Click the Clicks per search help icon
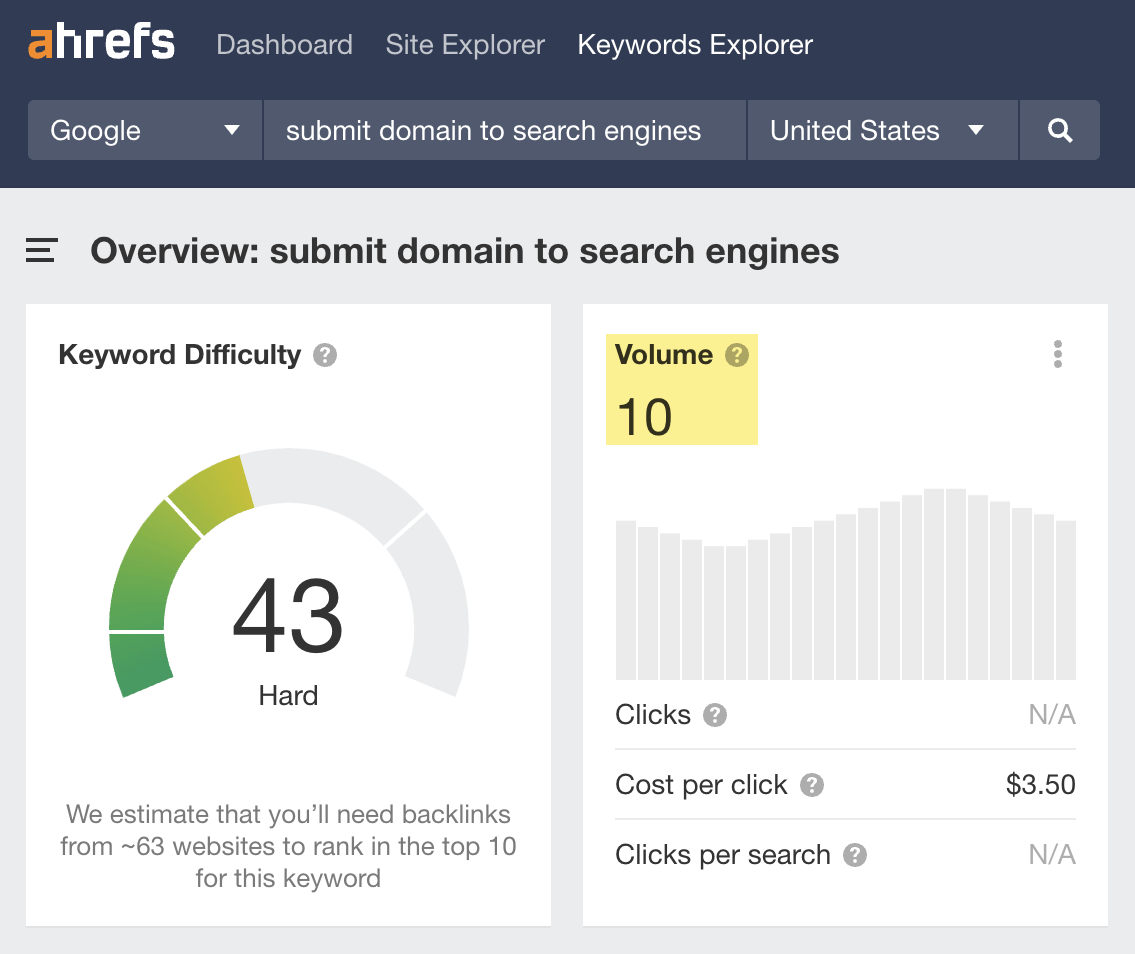This screenshot has width=1135, height=954. pos(854,856)
